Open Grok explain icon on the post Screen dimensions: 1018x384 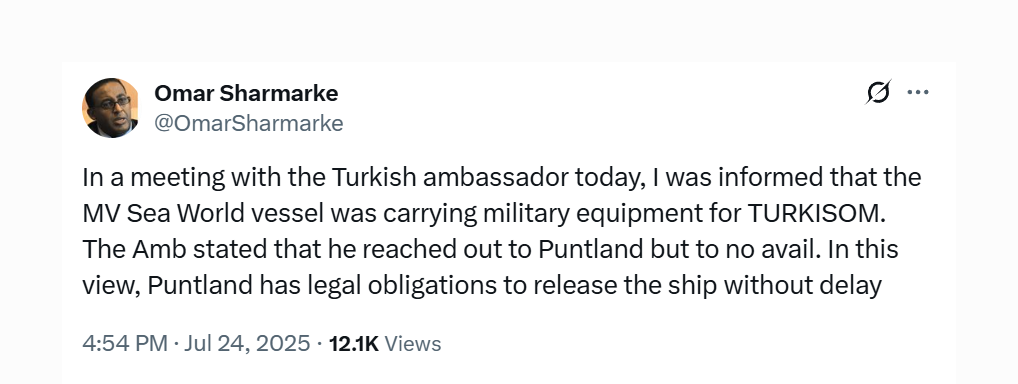pyautogui.click(x=878, y=92)
